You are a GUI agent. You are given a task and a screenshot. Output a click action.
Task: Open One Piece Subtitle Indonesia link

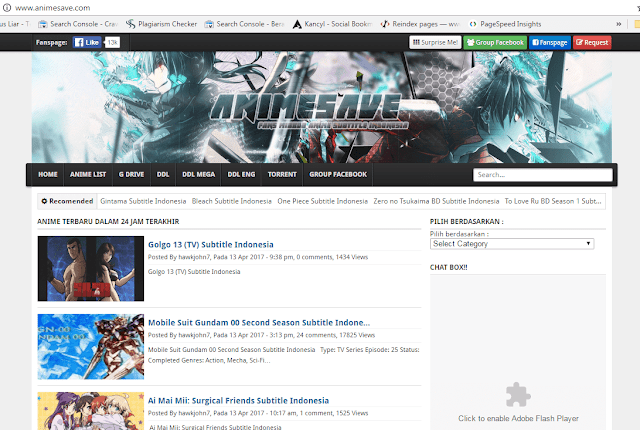pos(322,201)
